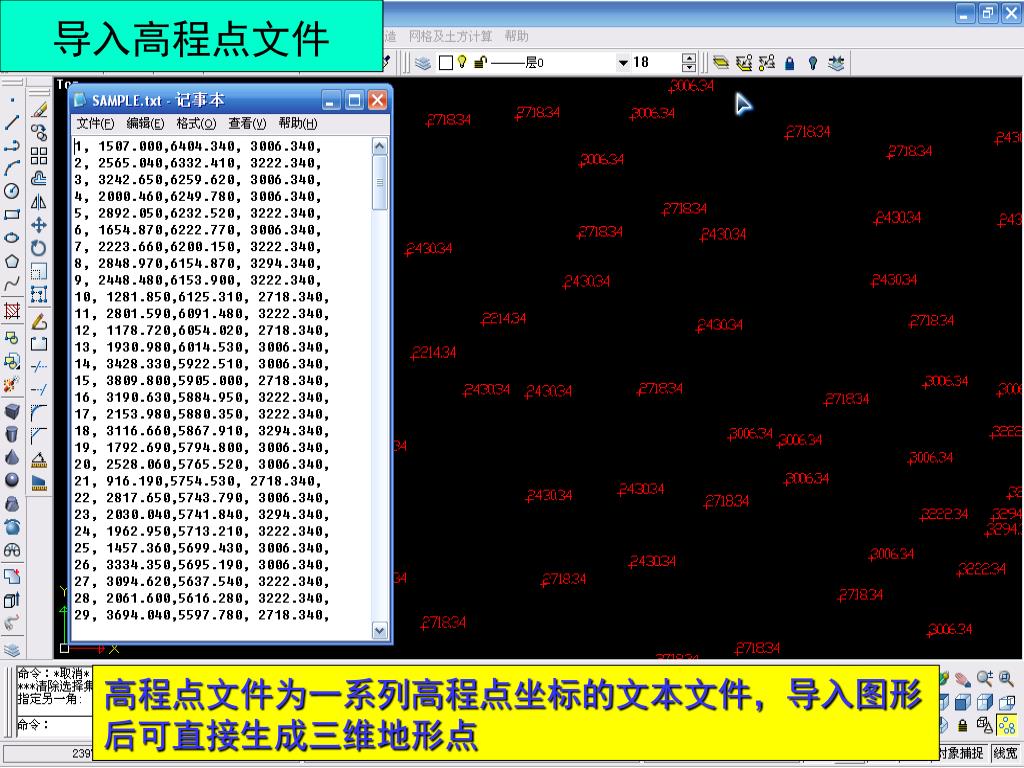Activate the Mirror tool
Screen dimensions: 1024x768
click(x=39, y=202)
